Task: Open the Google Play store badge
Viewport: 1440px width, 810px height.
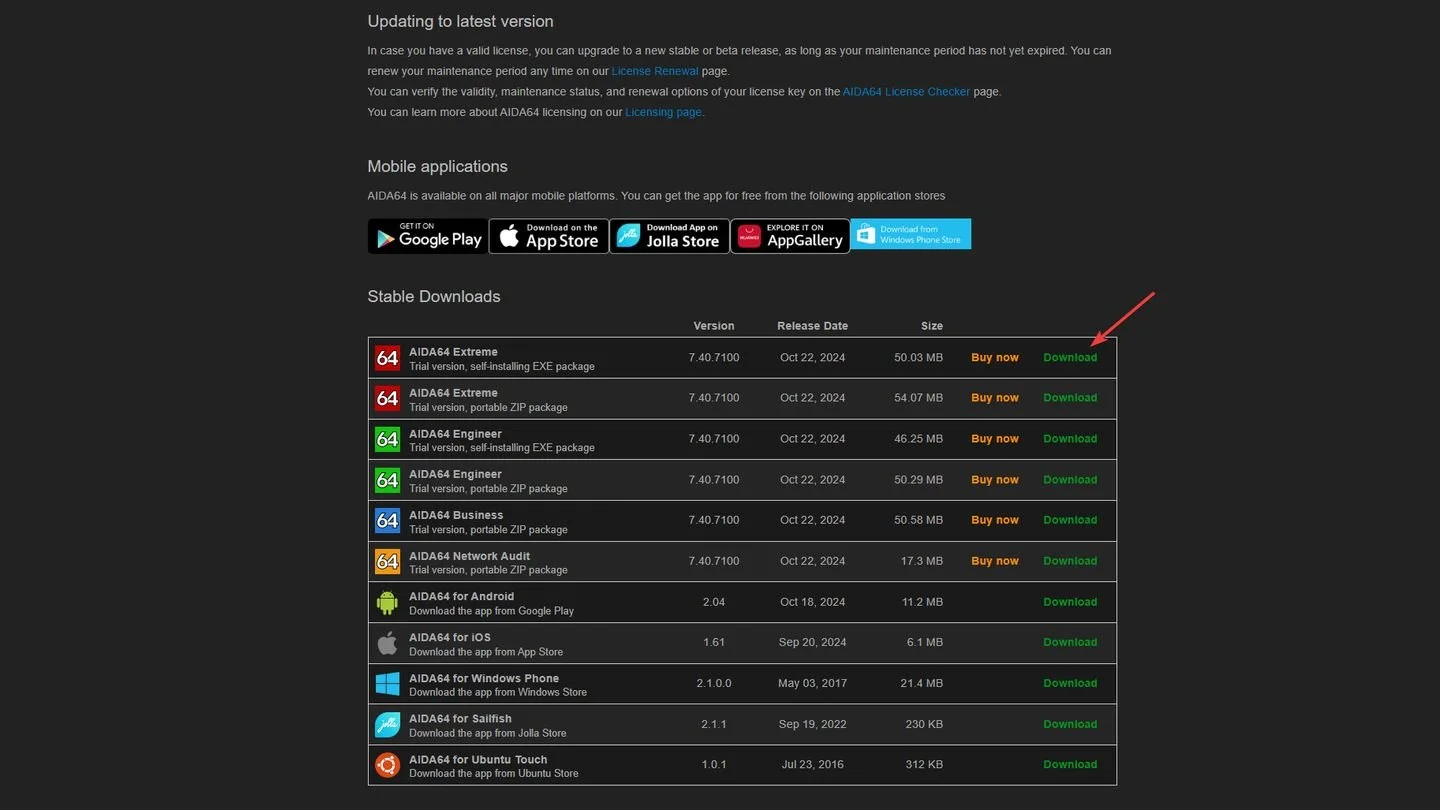Action: coord(428,236)
